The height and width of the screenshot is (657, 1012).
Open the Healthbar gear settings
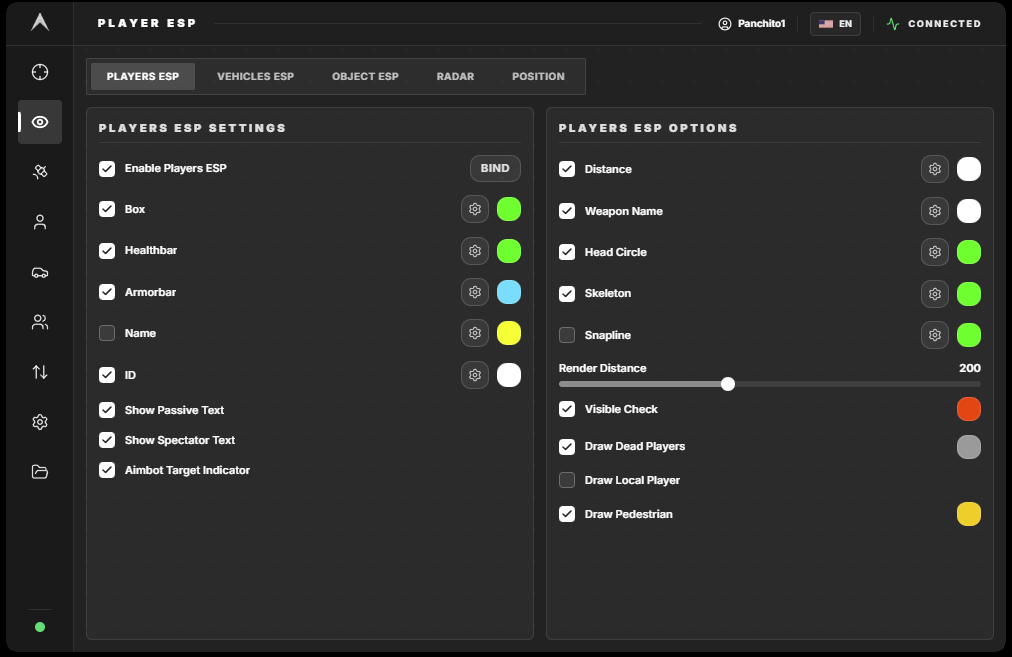(x=475, y=250)
